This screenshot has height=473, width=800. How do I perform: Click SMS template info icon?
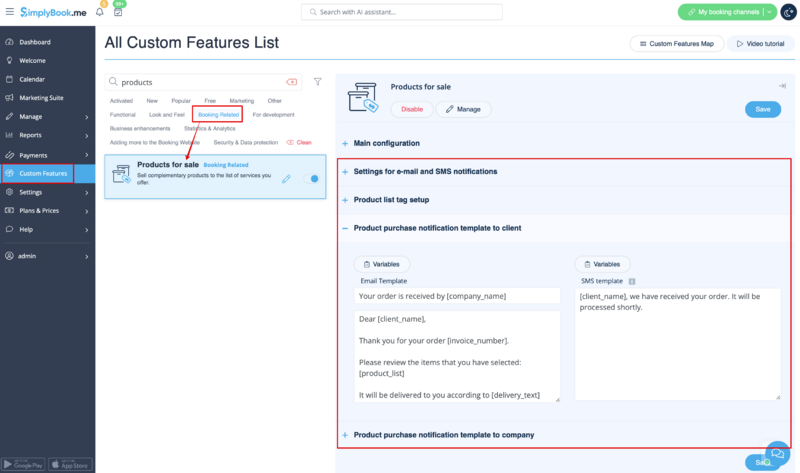(632, 281)
